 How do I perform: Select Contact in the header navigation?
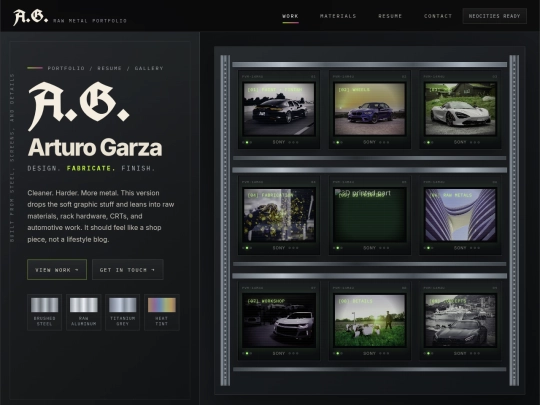[x=438, y=16]
